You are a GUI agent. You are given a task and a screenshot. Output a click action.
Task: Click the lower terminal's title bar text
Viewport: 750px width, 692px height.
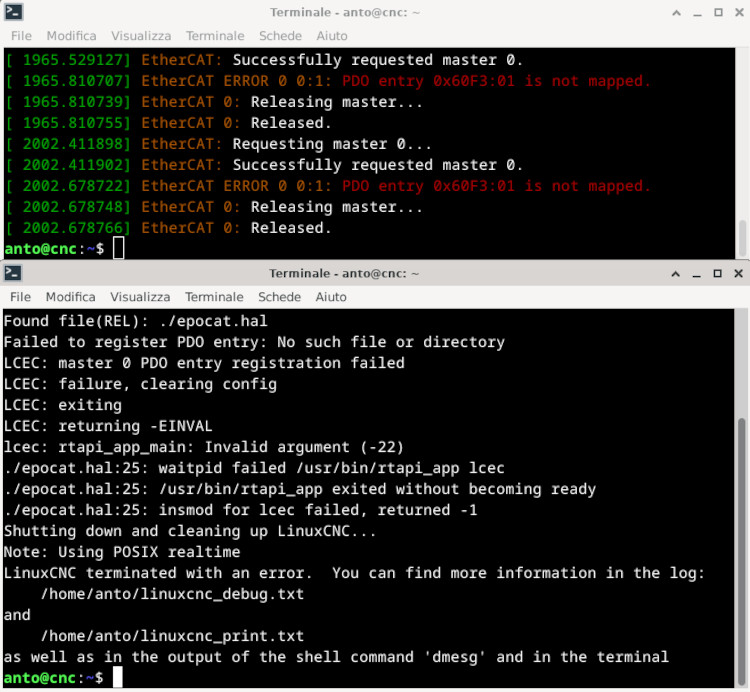tap(344, 274)
